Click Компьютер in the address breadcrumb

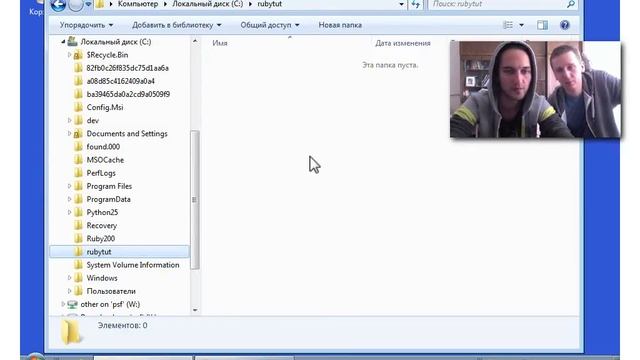point(138,4)
